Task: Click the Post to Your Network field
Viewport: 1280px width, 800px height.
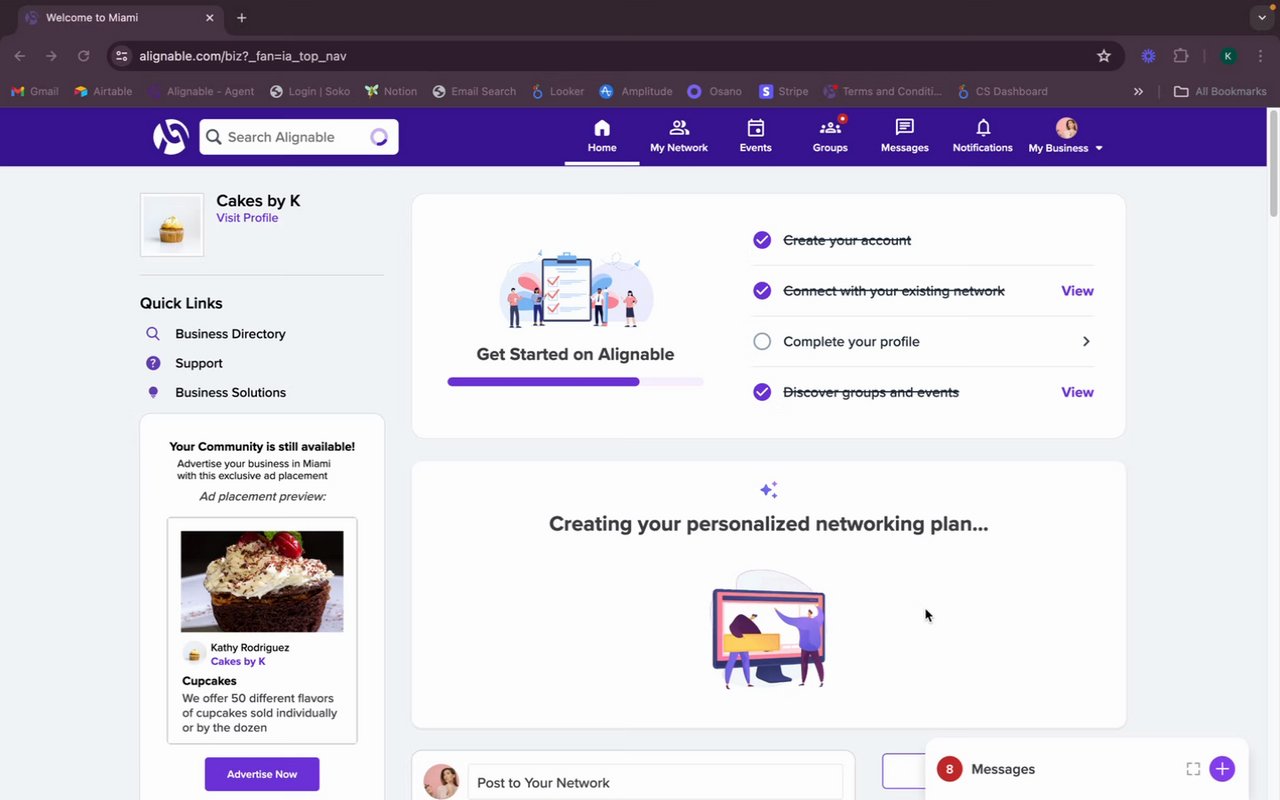Action: (655, 782)
